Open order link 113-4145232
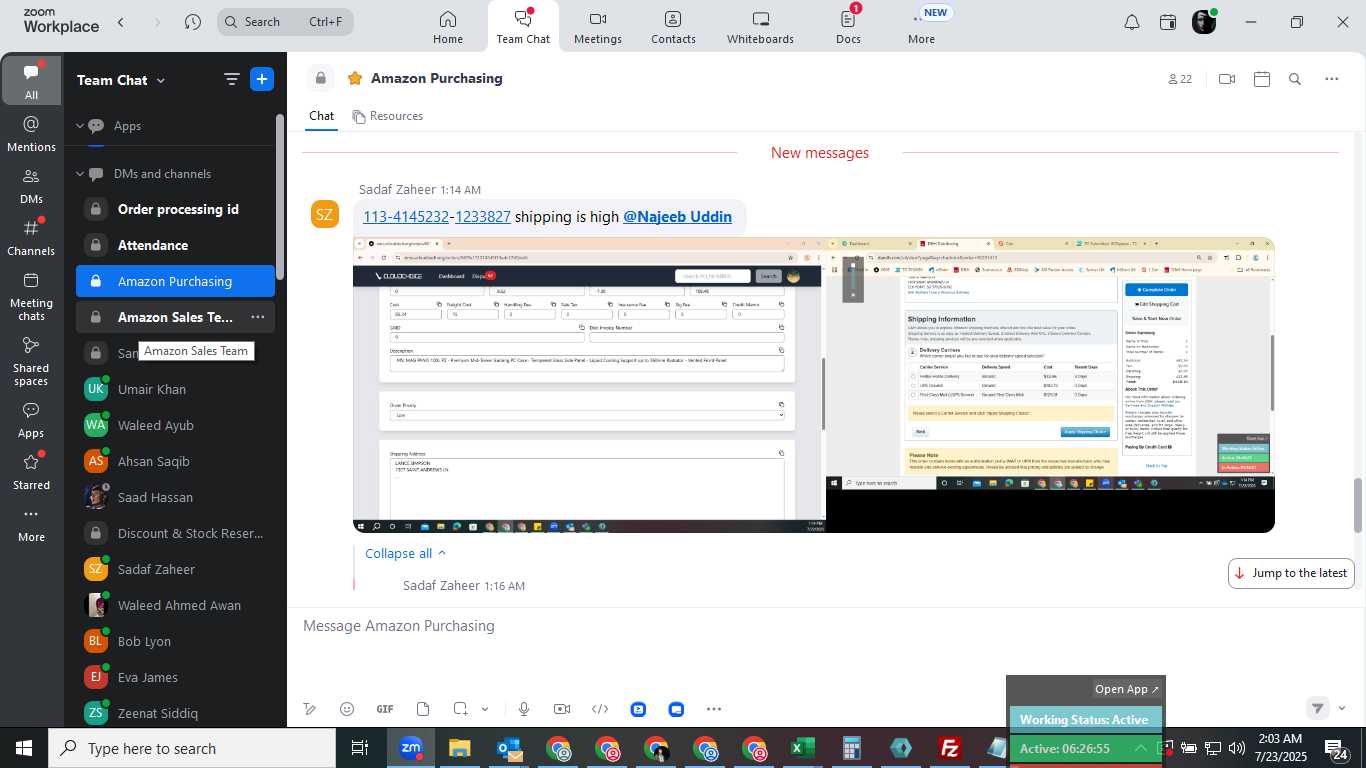This screenshot has width=1366, height=768. pyautogui.click(x=406, y=217)
